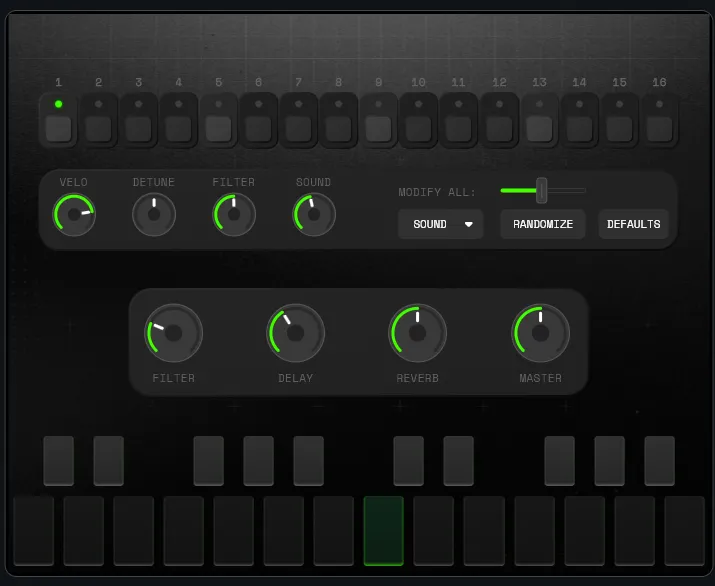The width and height of the screenshot is (715, 586).
Task: Enable step 10 in the sequencer
Action: click(419, 129)
